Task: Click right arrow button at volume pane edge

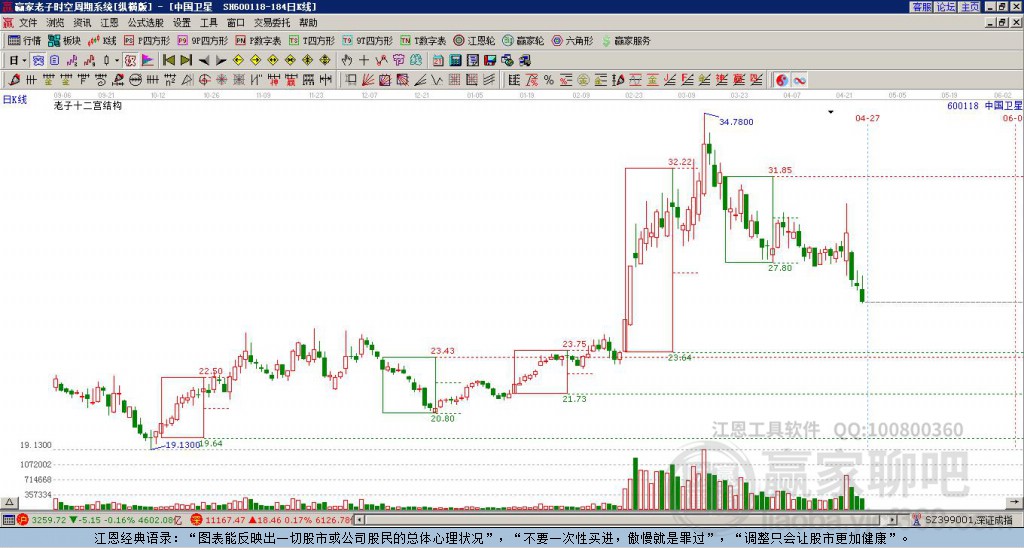Action: pyautogui.click(x=1016, y=502)
